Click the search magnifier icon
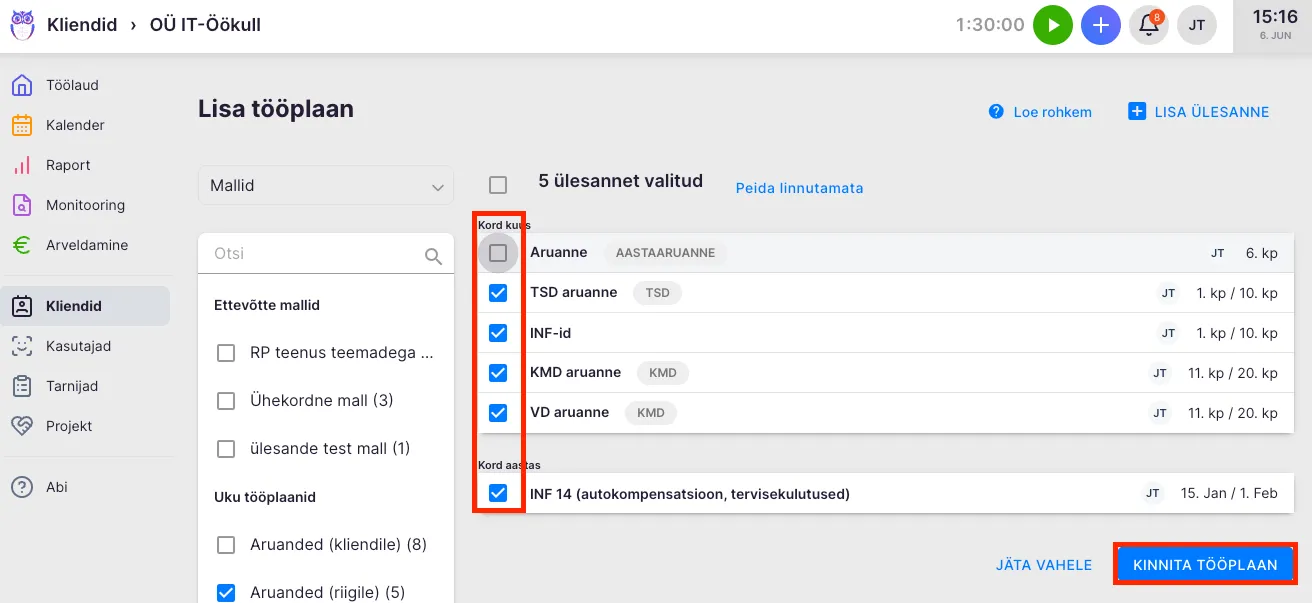Screen dimensions: 1312x603 pyautogui.click(x=433, y=256)
